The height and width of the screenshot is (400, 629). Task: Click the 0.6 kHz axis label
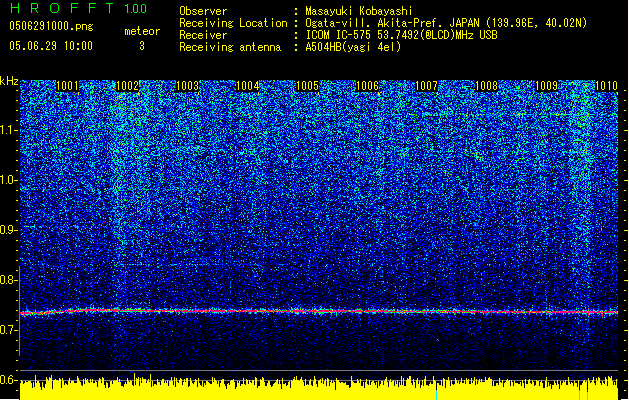(x=9, y=380)
